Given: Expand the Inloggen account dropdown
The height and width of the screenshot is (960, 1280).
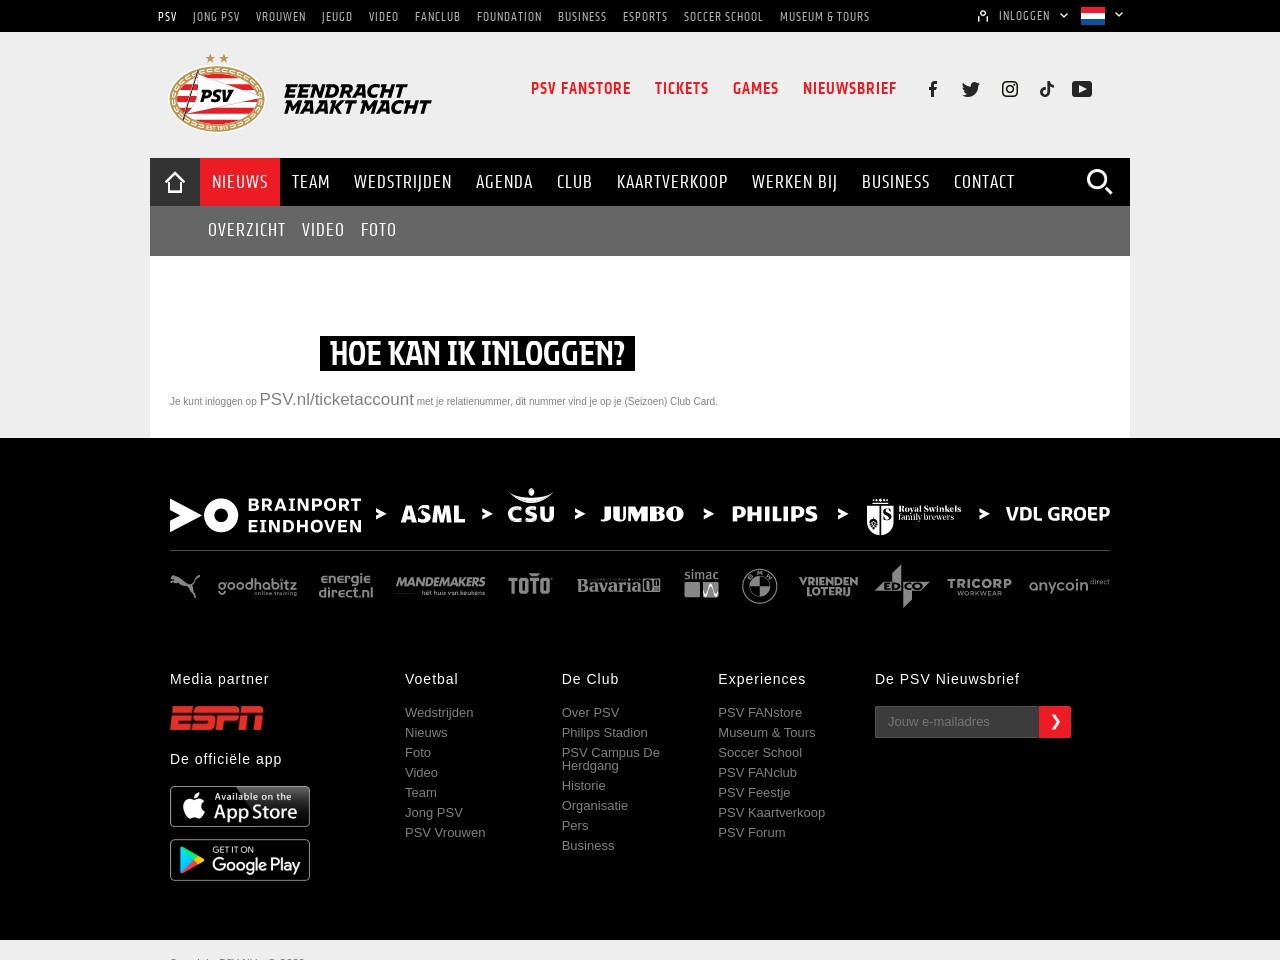Looking at the screenshot, I should coord(1023,16).
